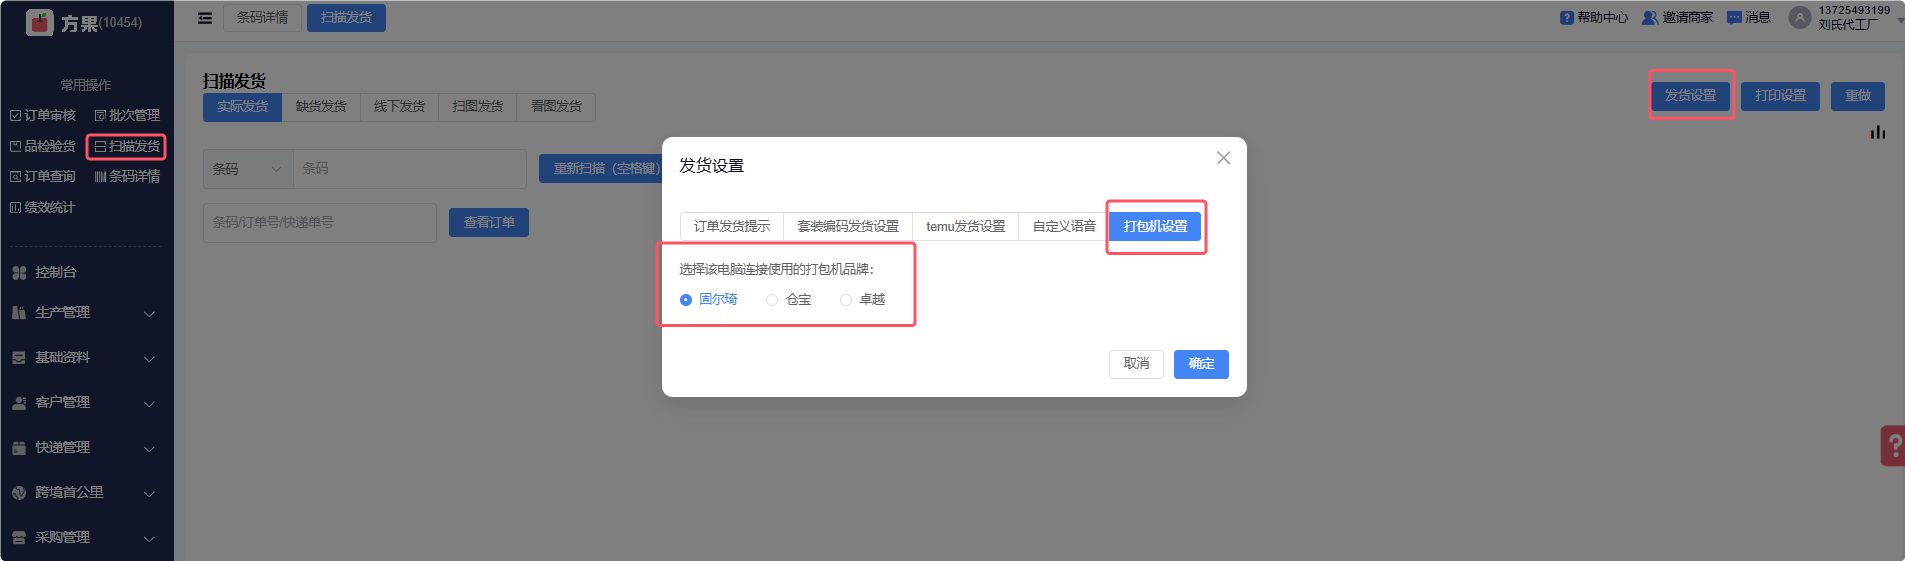
Task: Click the 方果 apple logo icon
Action: tap(40, 22)
